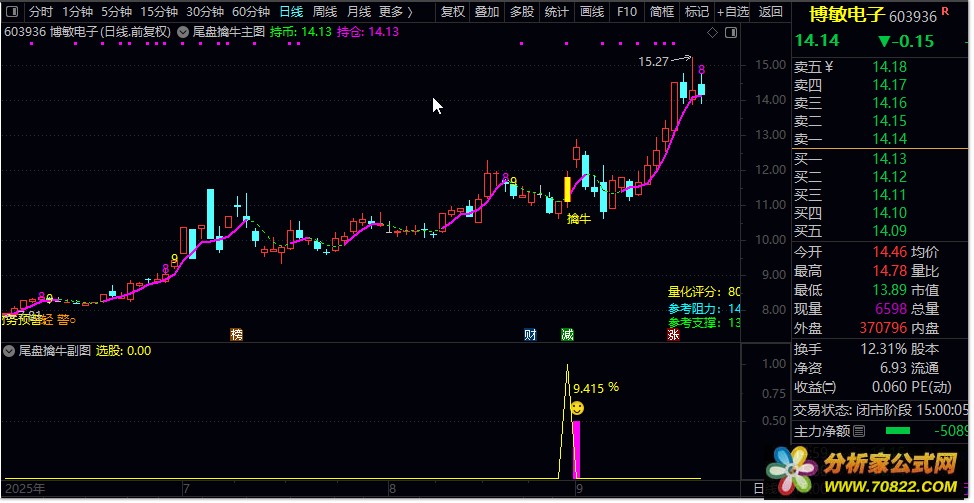Screen dimensions: 974x503
Task: Click the smiley face signal icon
Action: (577, 408)
